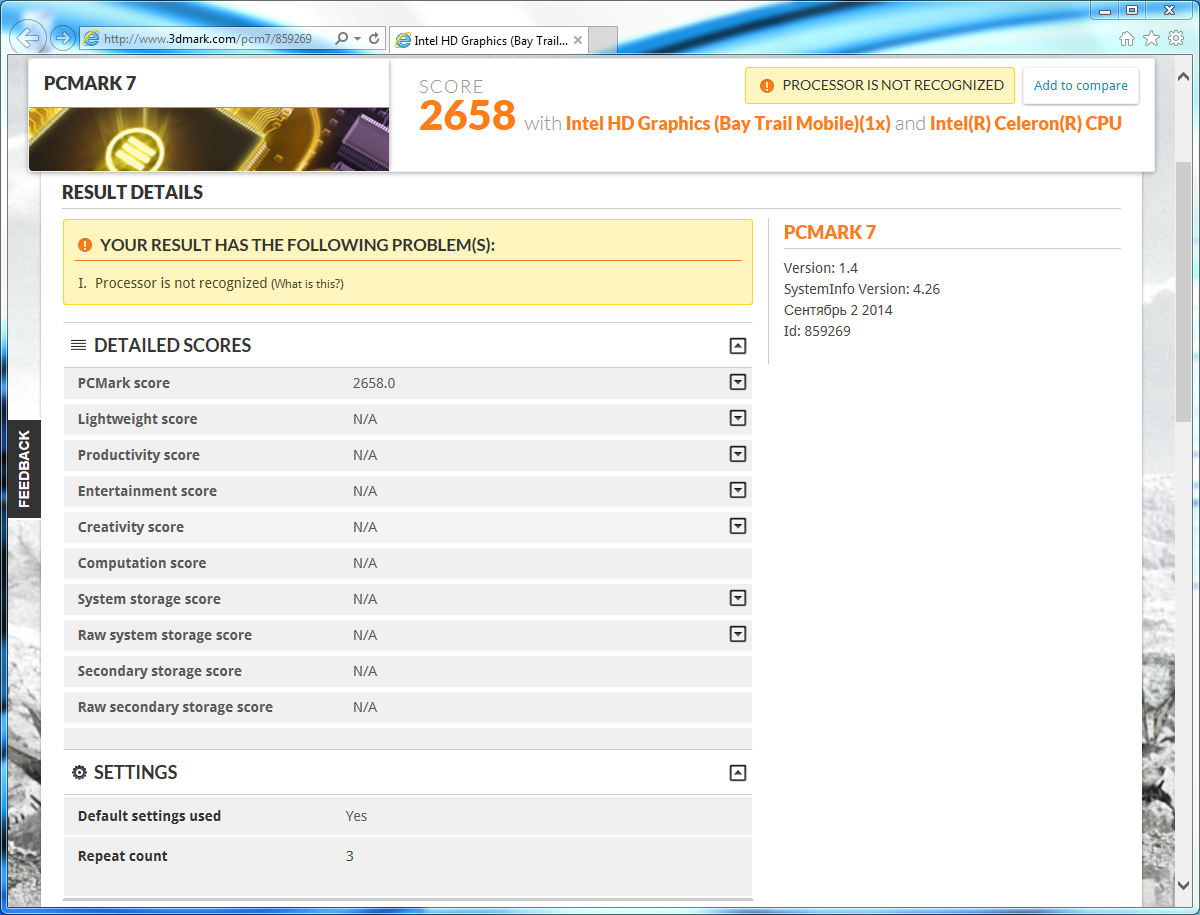
Task: Open the Favorites star icon
Action: coord(1151,38)
